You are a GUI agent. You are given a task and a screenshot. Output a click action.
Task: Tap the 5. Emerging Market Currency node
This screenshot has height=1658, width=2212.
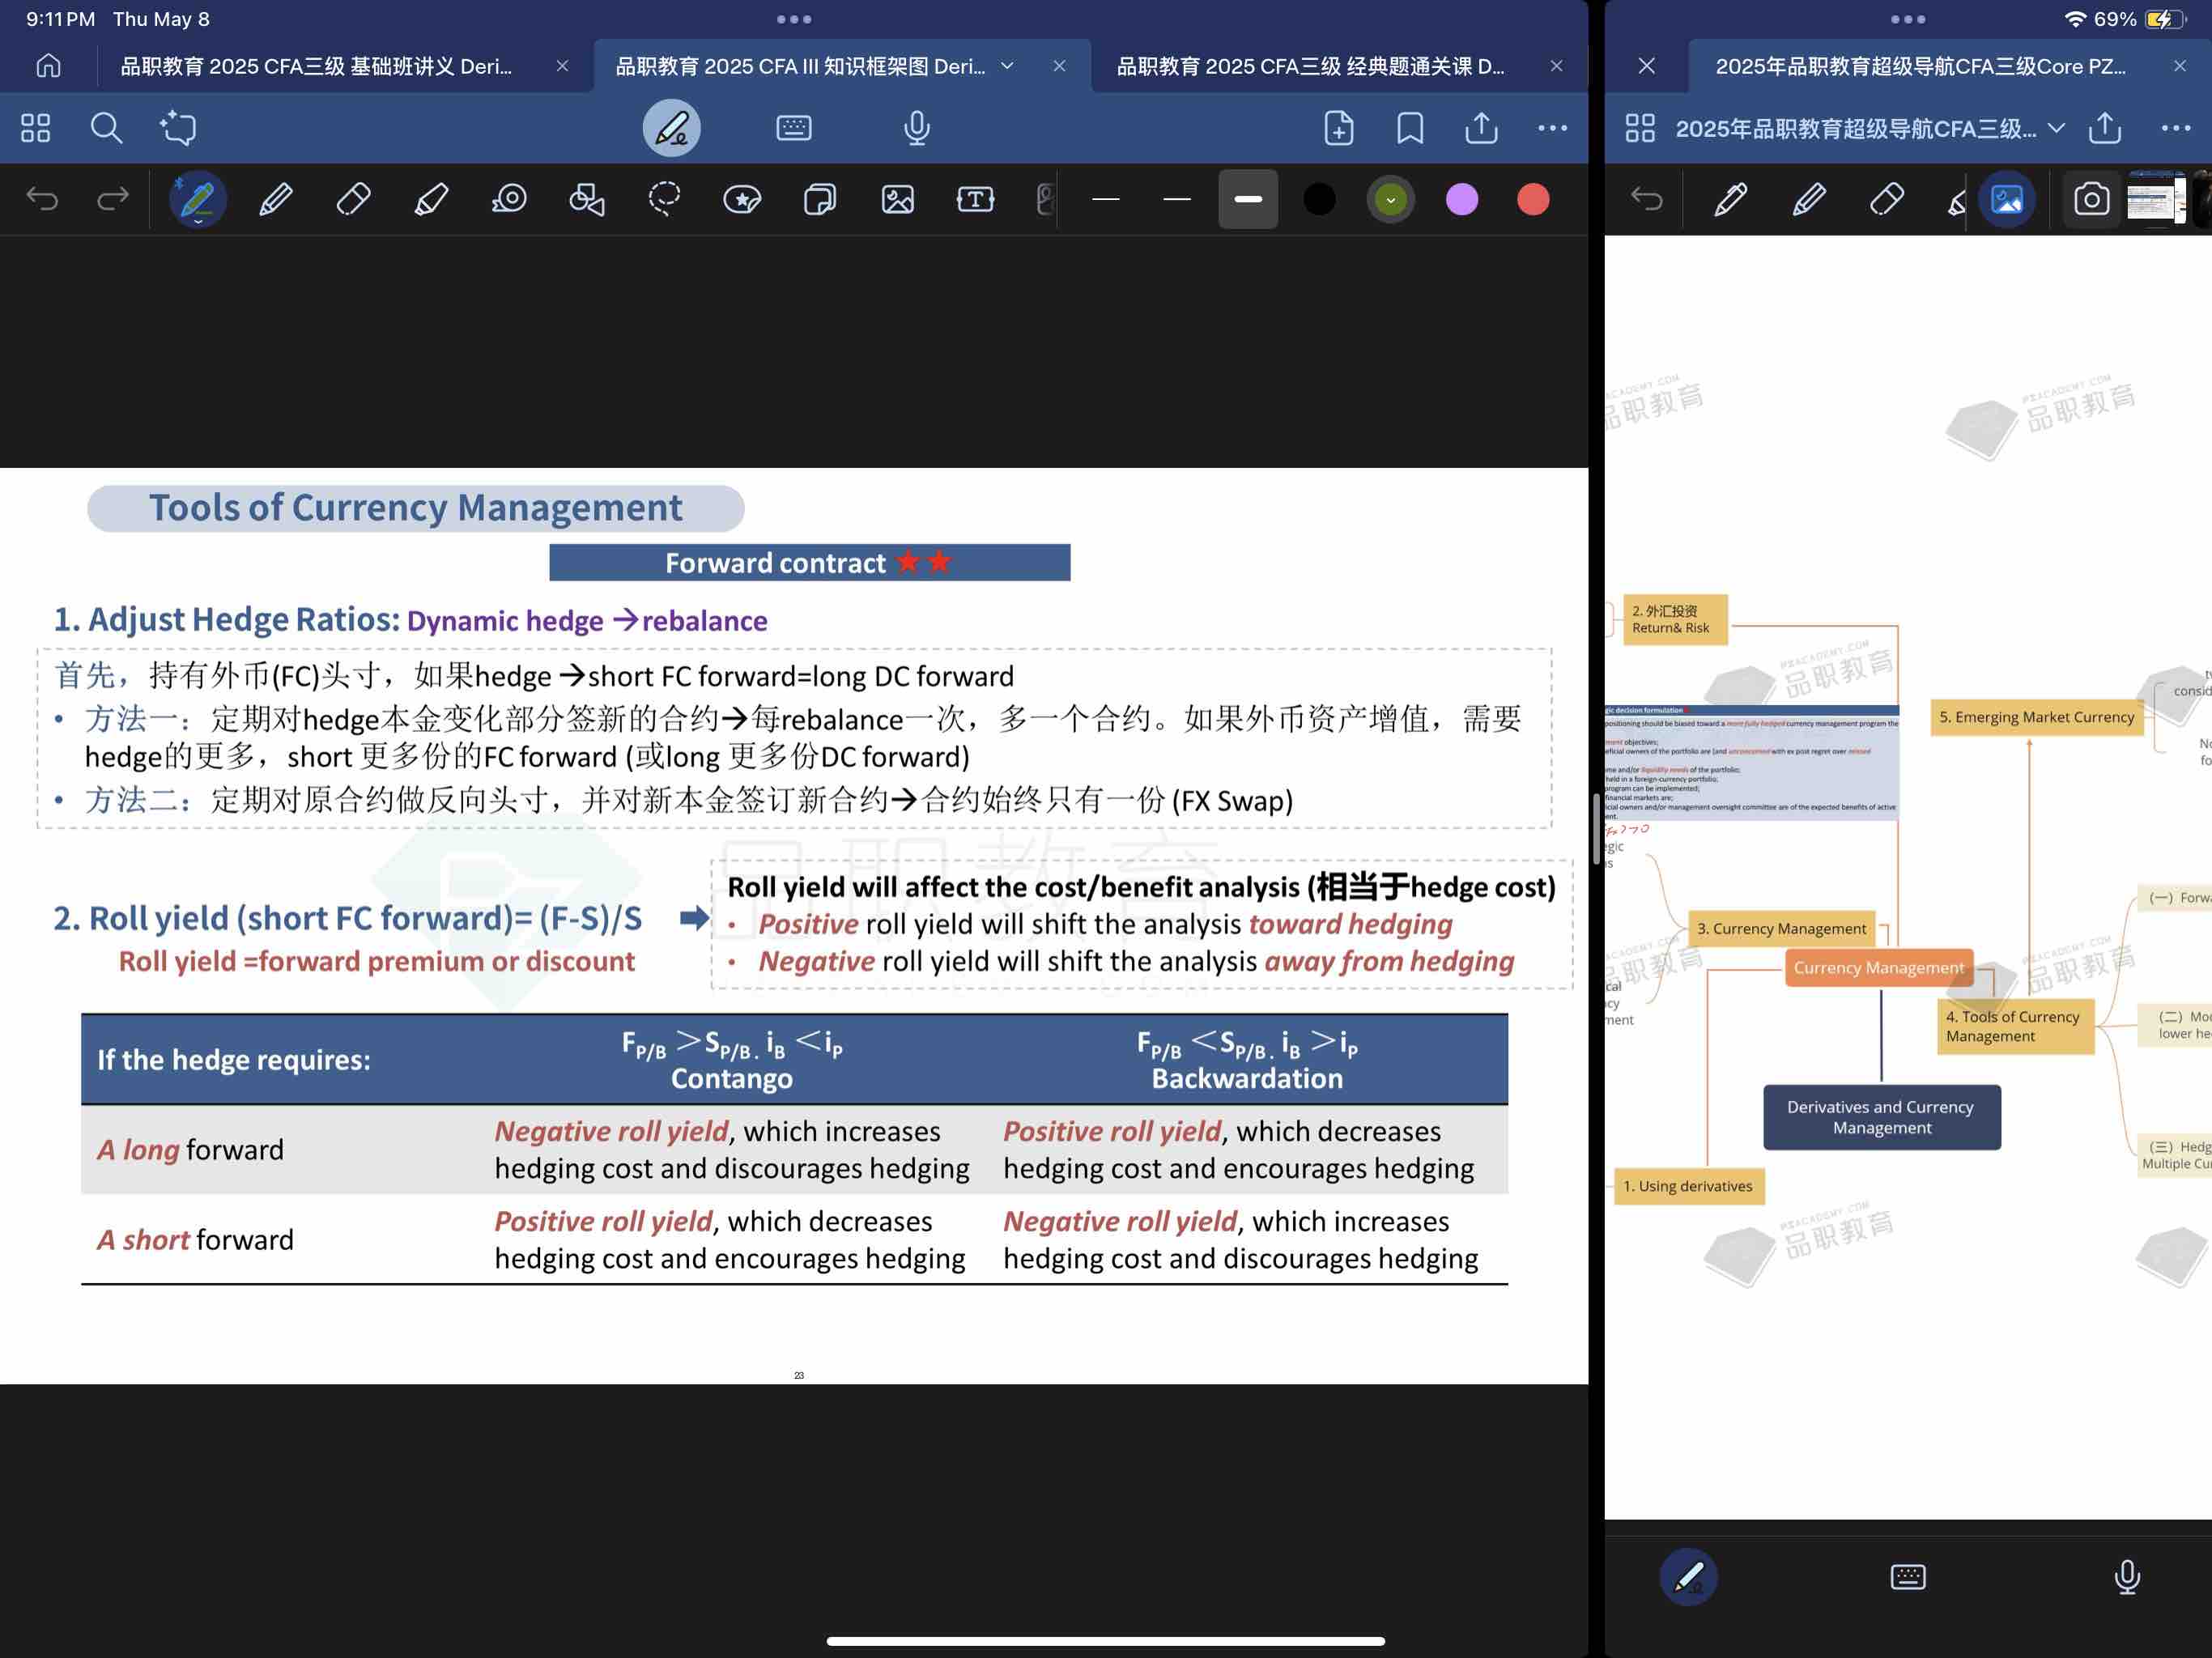[x=2036, y=717]
